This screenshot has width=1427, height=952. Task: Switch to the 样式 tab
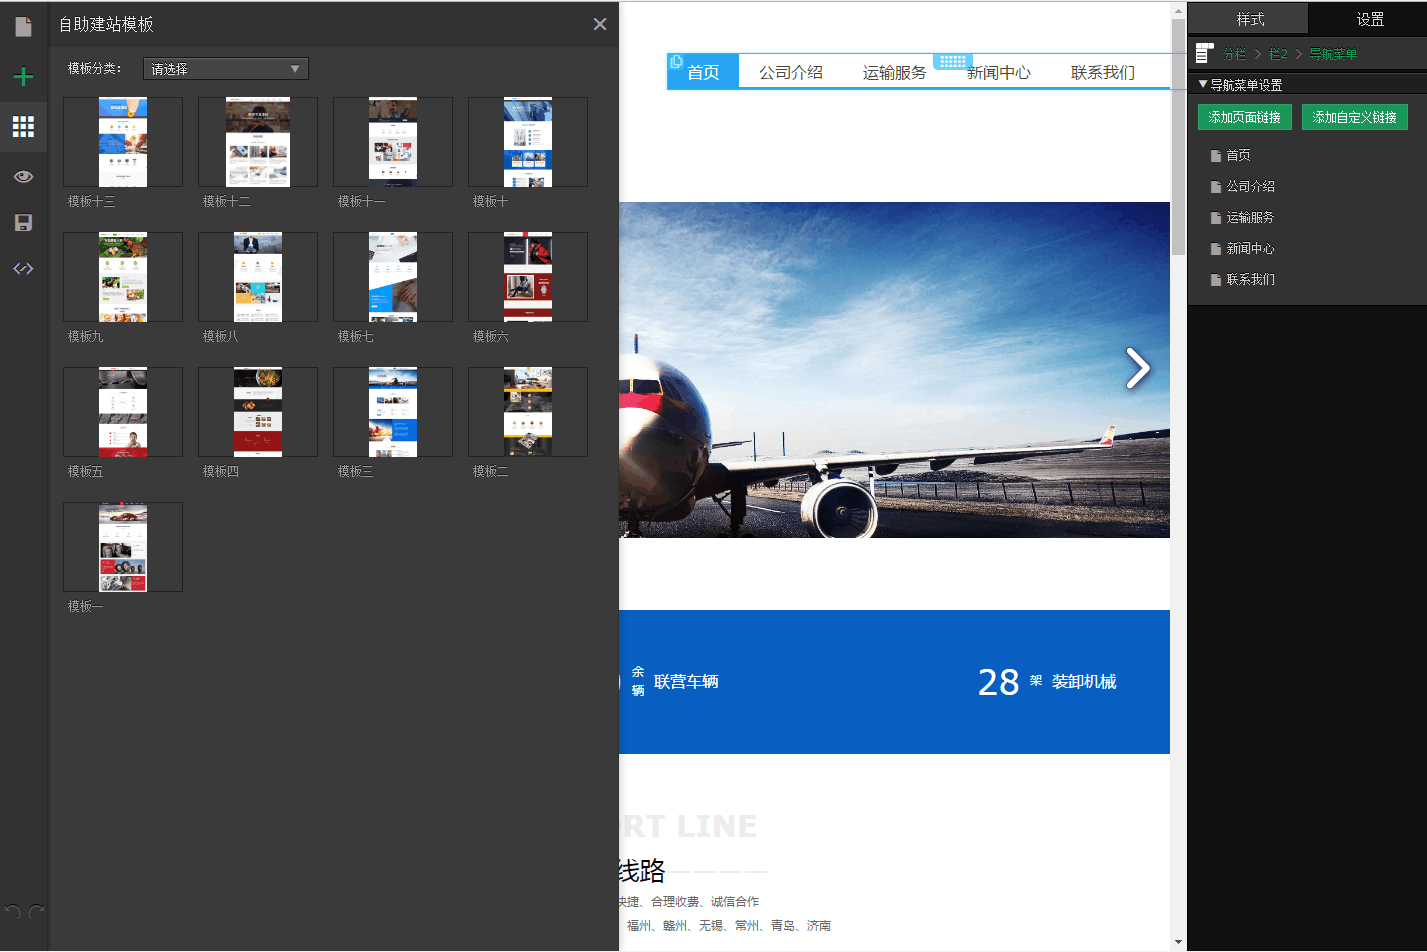coord(1250,19)
